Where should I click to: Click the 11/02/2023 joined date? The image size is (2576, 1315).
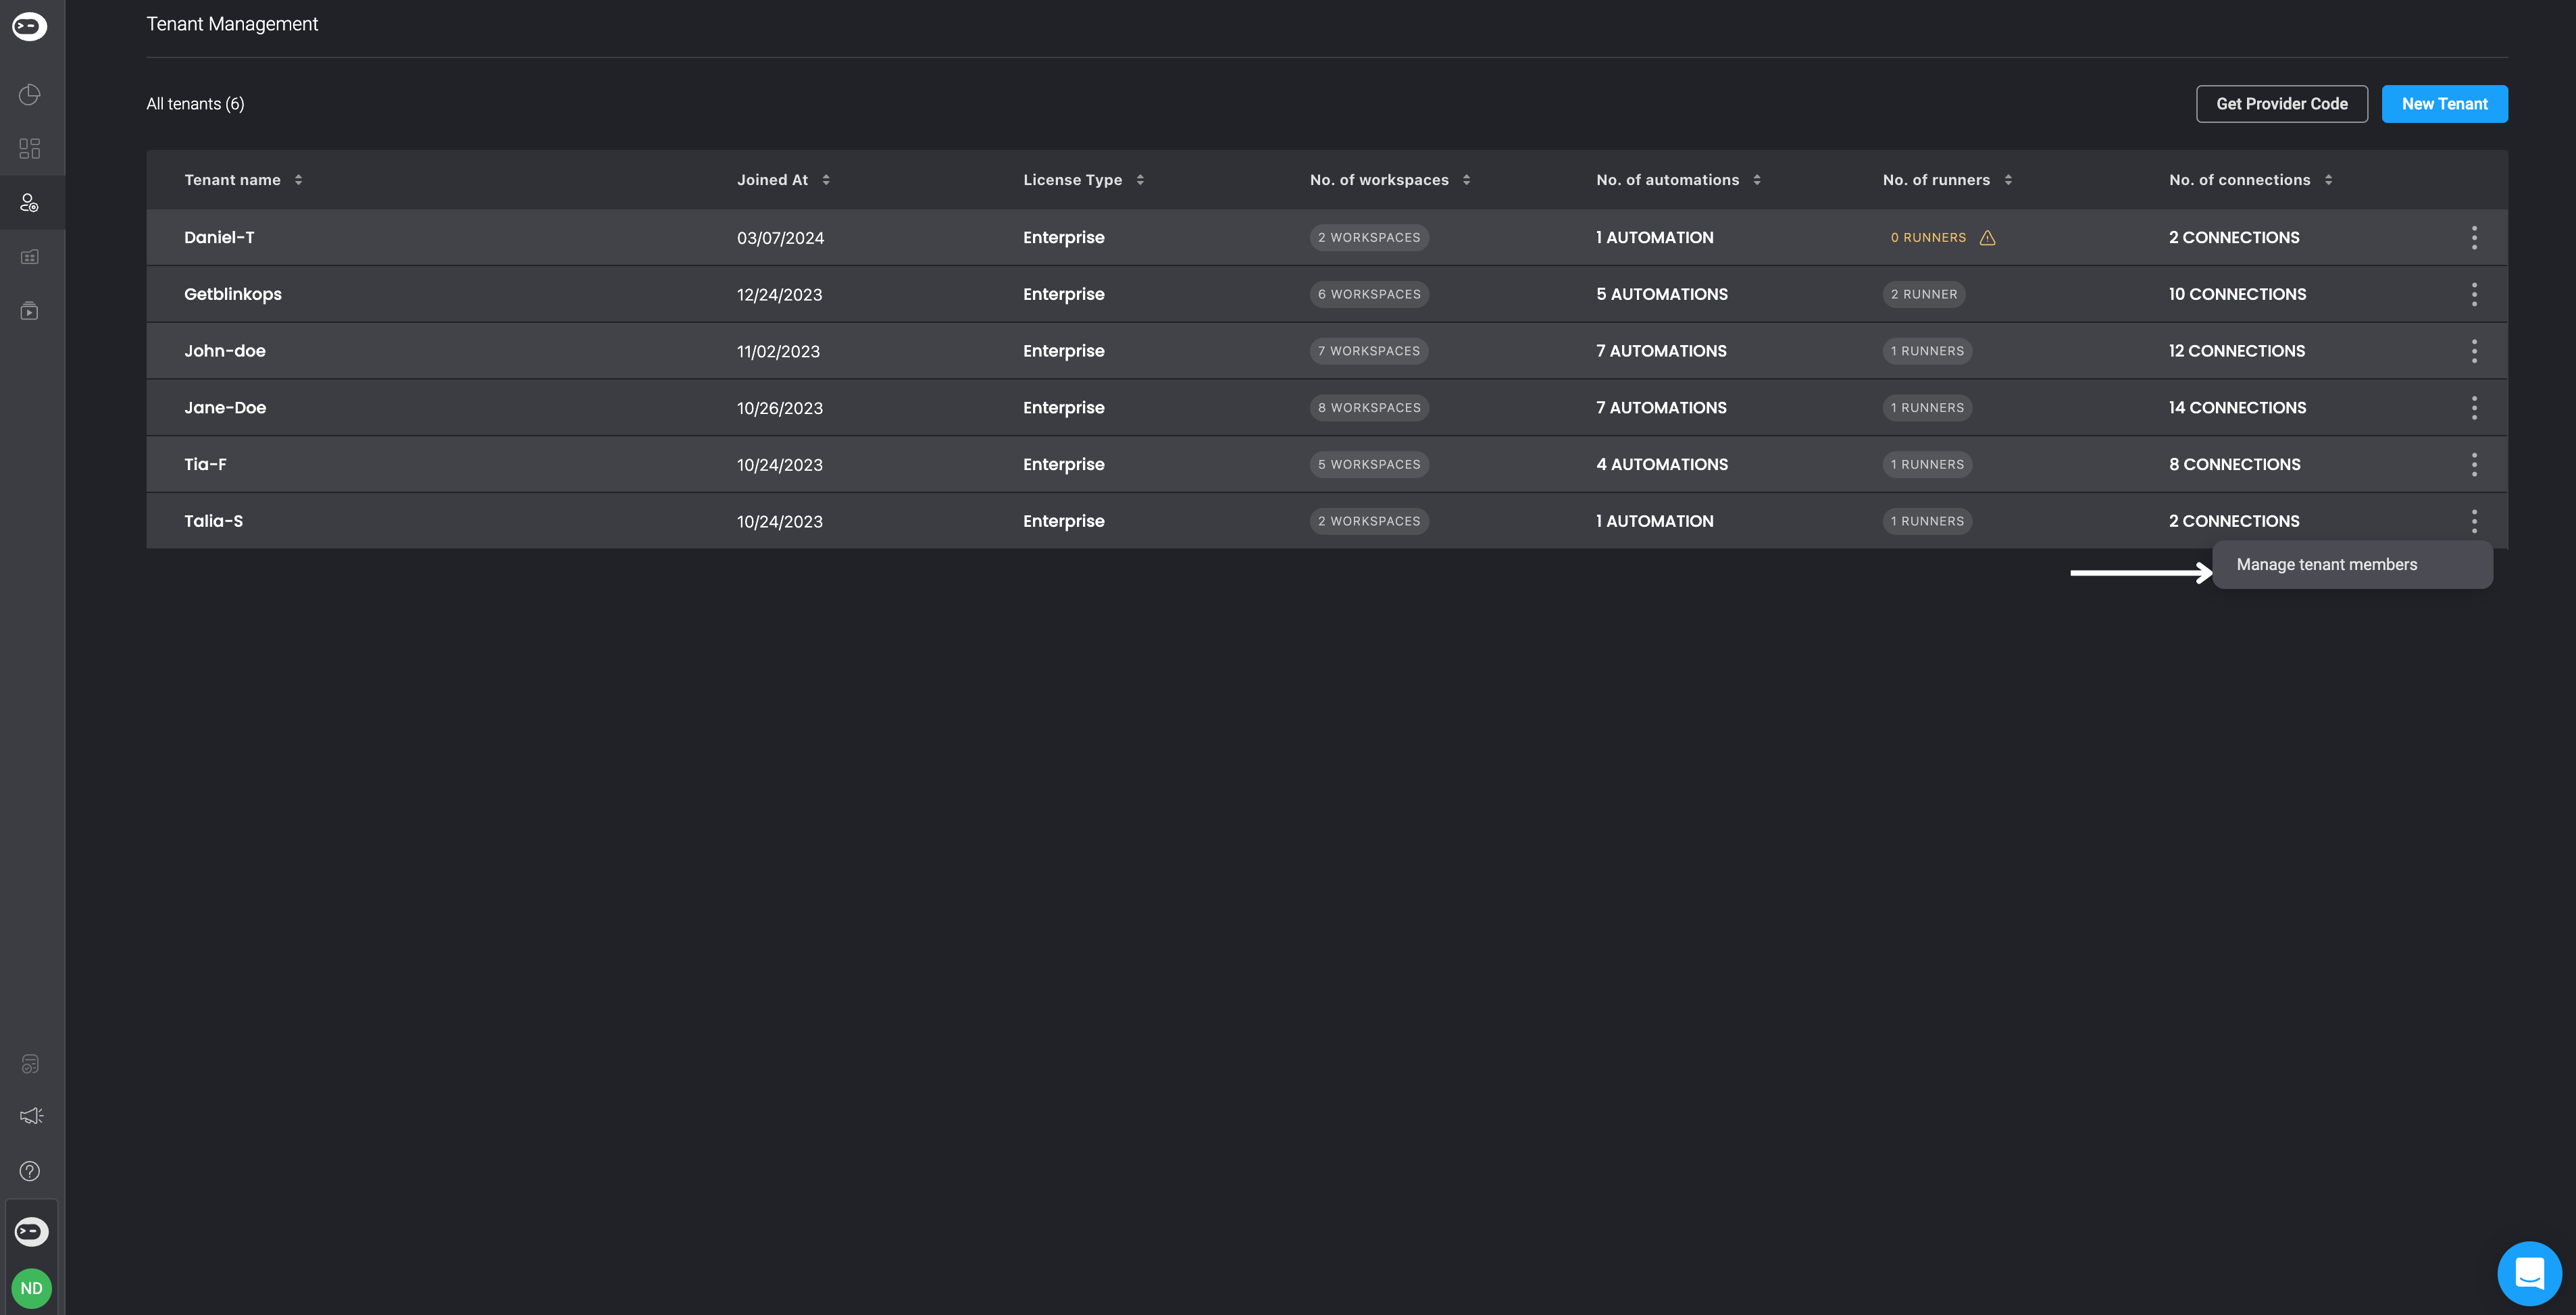(x=778, y=352)
